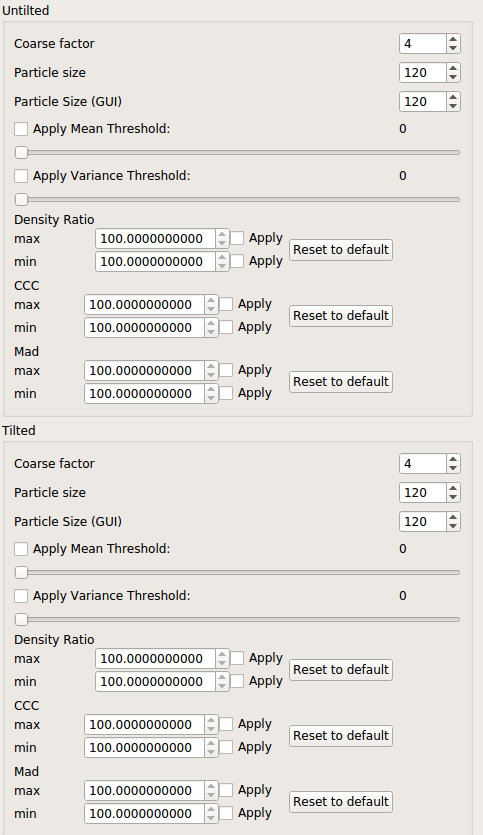
Task: Increase Untilted Density Ratio max value
Action: (x=222, y=234)
